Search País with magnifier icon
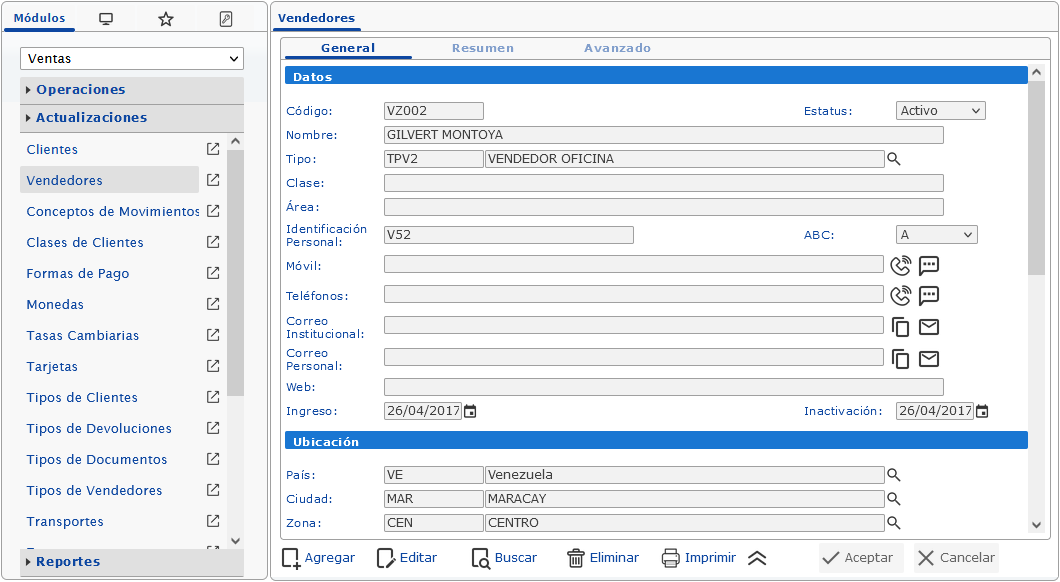Image resolution: width=1060 pixels, height=582 pixels. 894,475
